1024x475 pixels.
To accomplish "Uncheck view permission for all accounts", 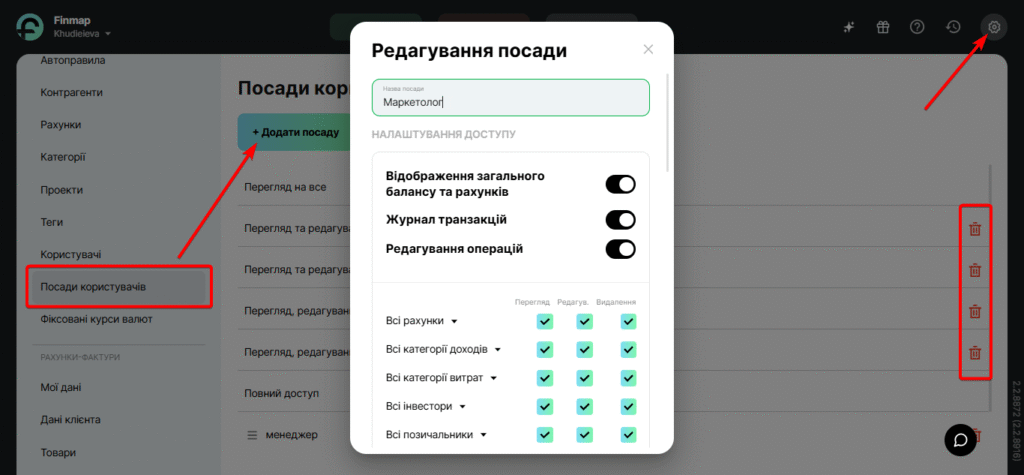I will tap(545, 321).
